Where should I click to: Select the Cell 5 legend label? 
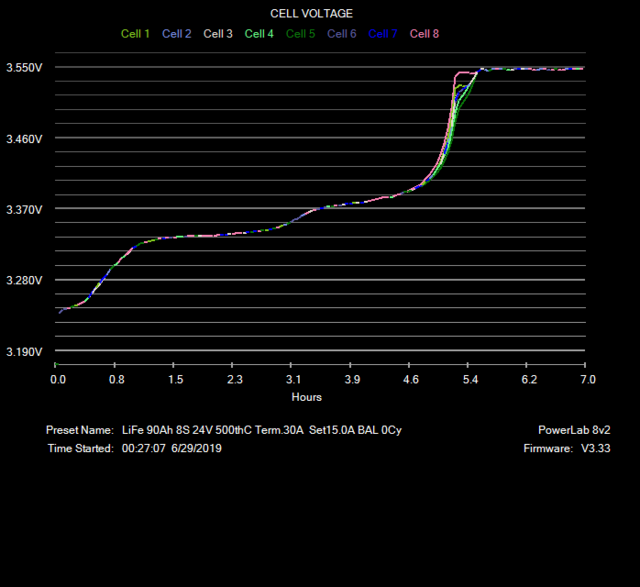coord(300,33)
